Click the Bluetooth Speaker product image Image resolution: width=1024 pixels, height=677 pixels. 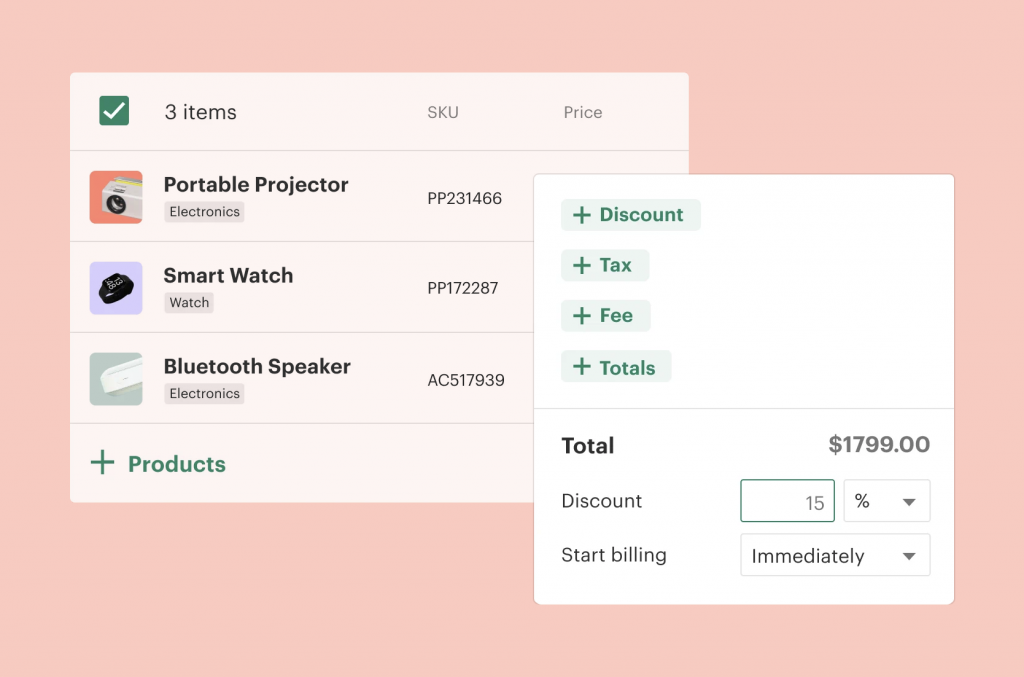[116, 379]
